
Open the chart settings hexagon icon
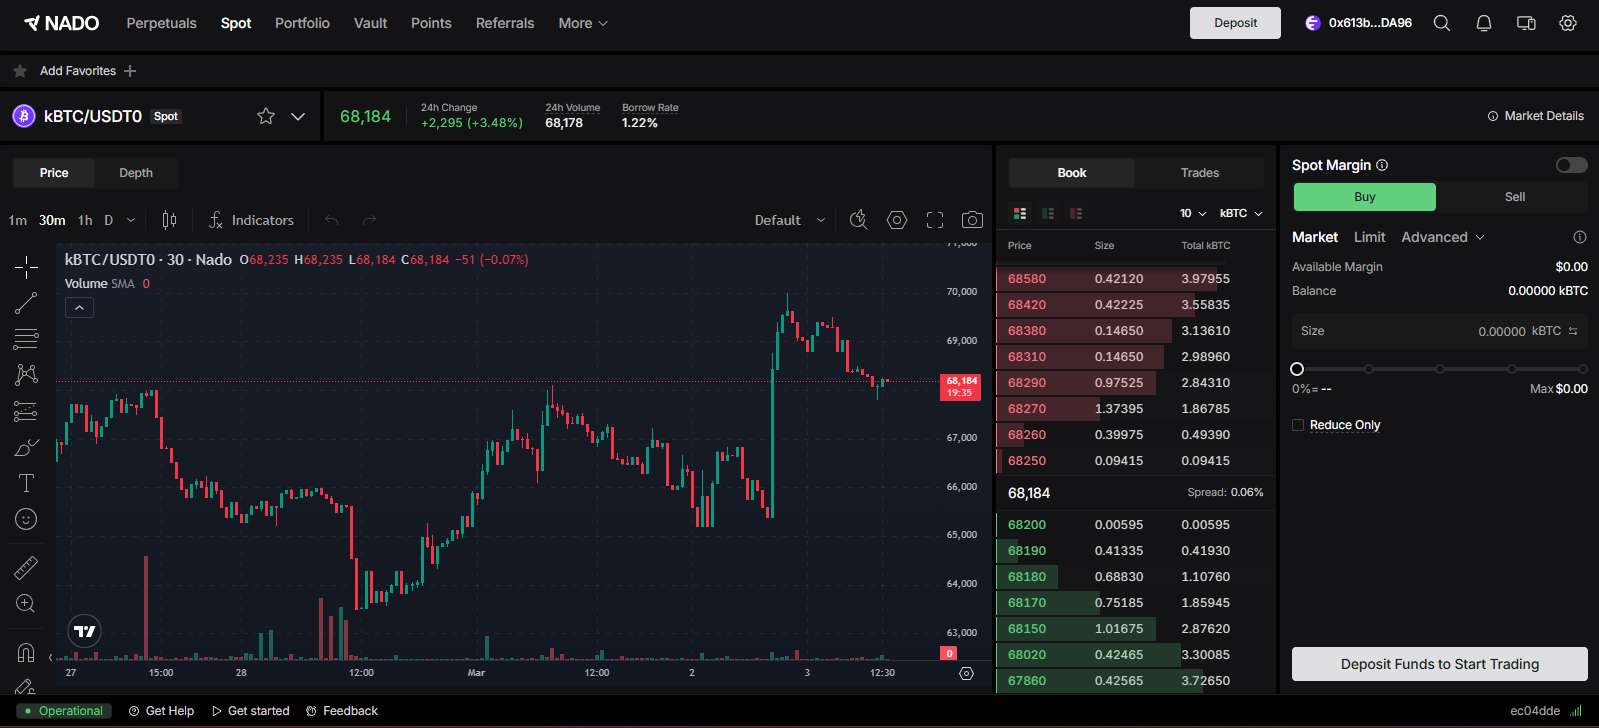point(897,220)
